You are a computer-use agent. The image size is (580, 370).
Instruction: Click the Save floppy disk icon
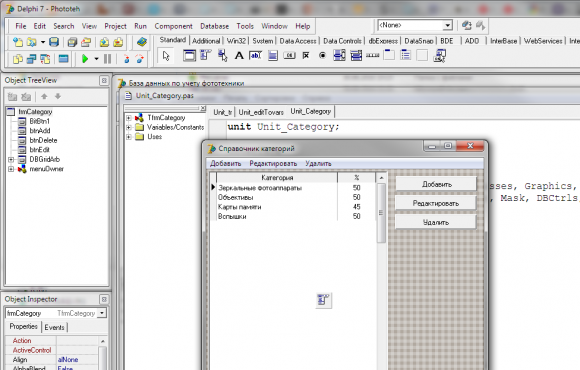(x=54, y=42)
